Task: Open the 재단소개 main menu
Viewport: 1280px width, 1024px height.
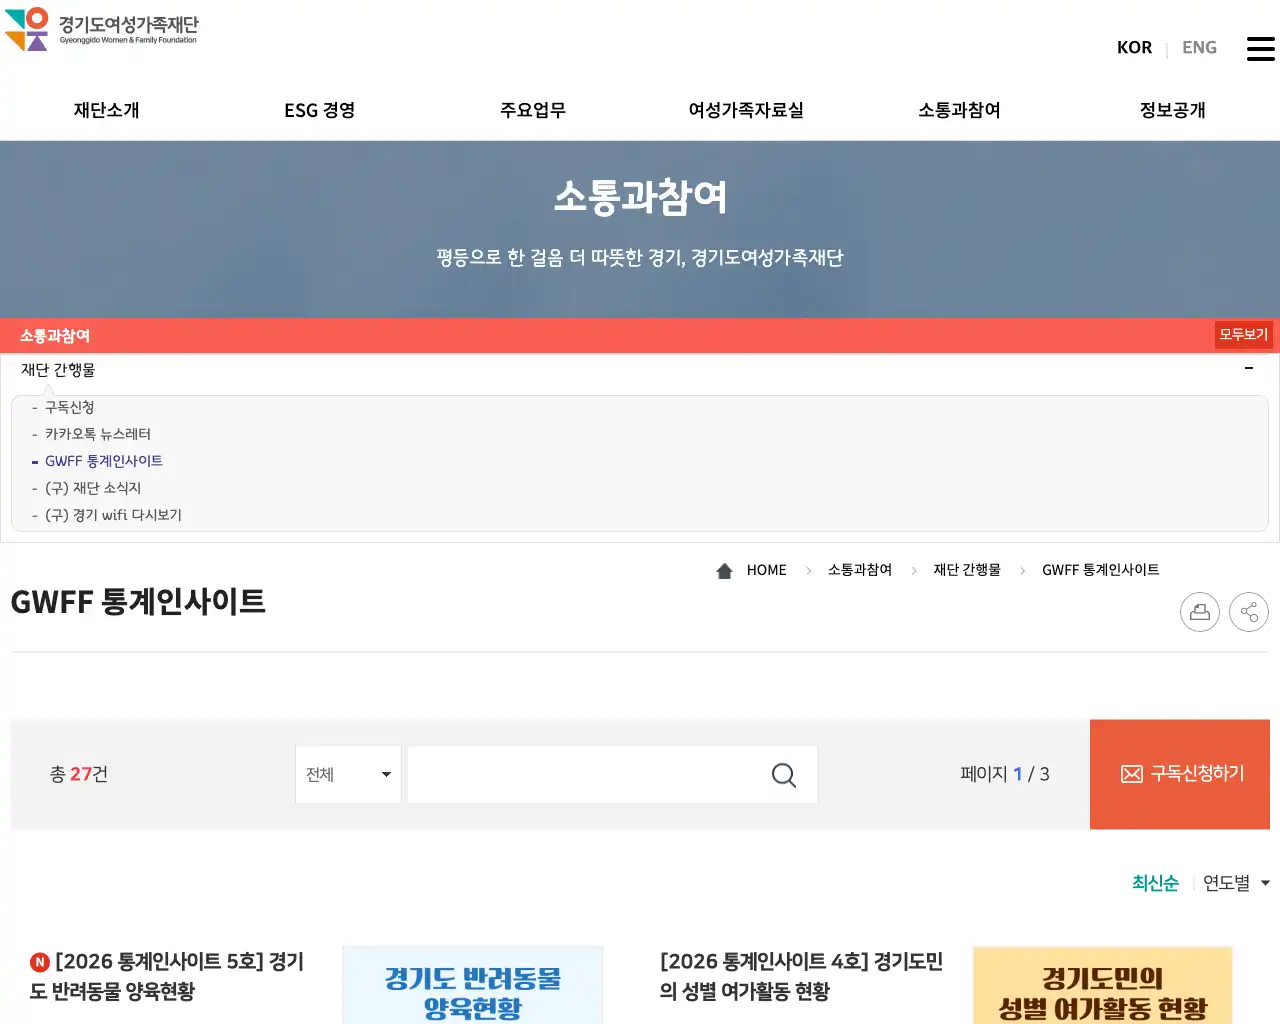Action: coord(107,110)
